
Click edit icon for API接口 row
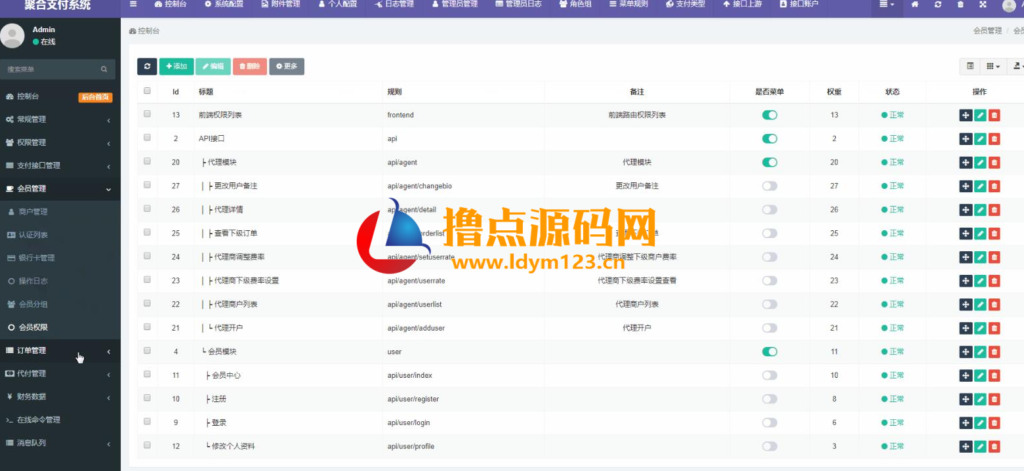tap(980, 138)
